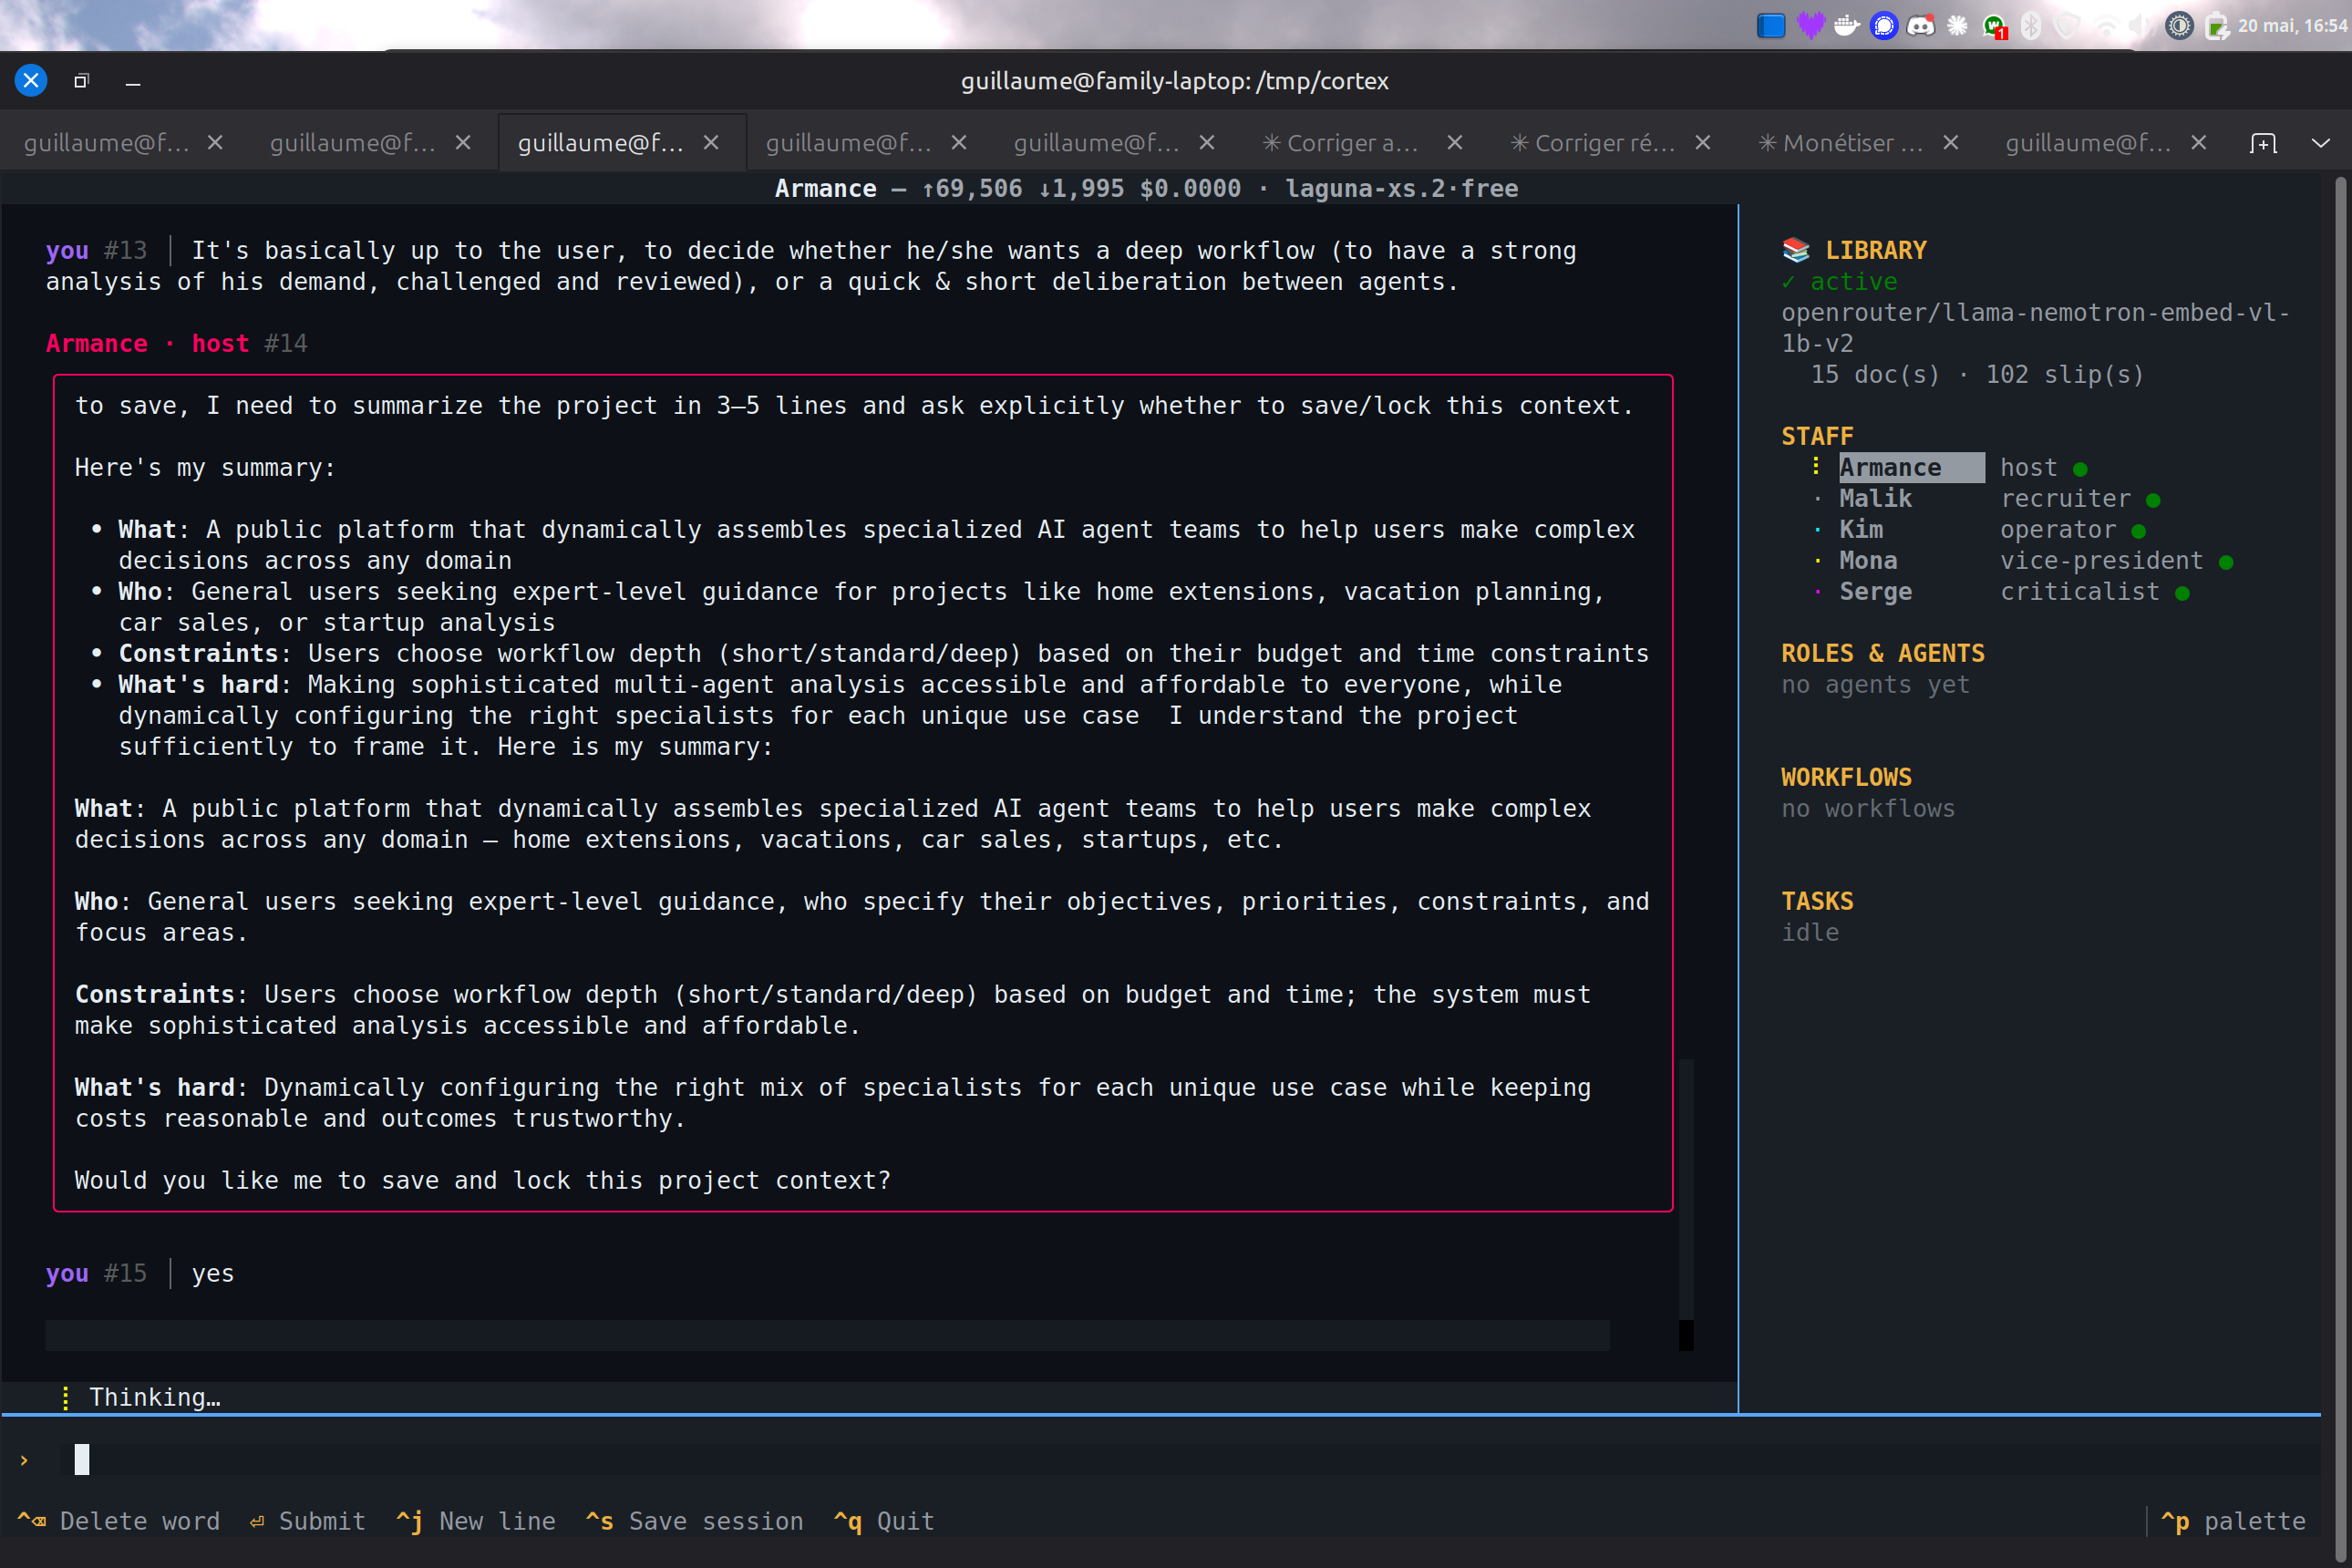Close the Monétiser … tab

coord(1951,143)
